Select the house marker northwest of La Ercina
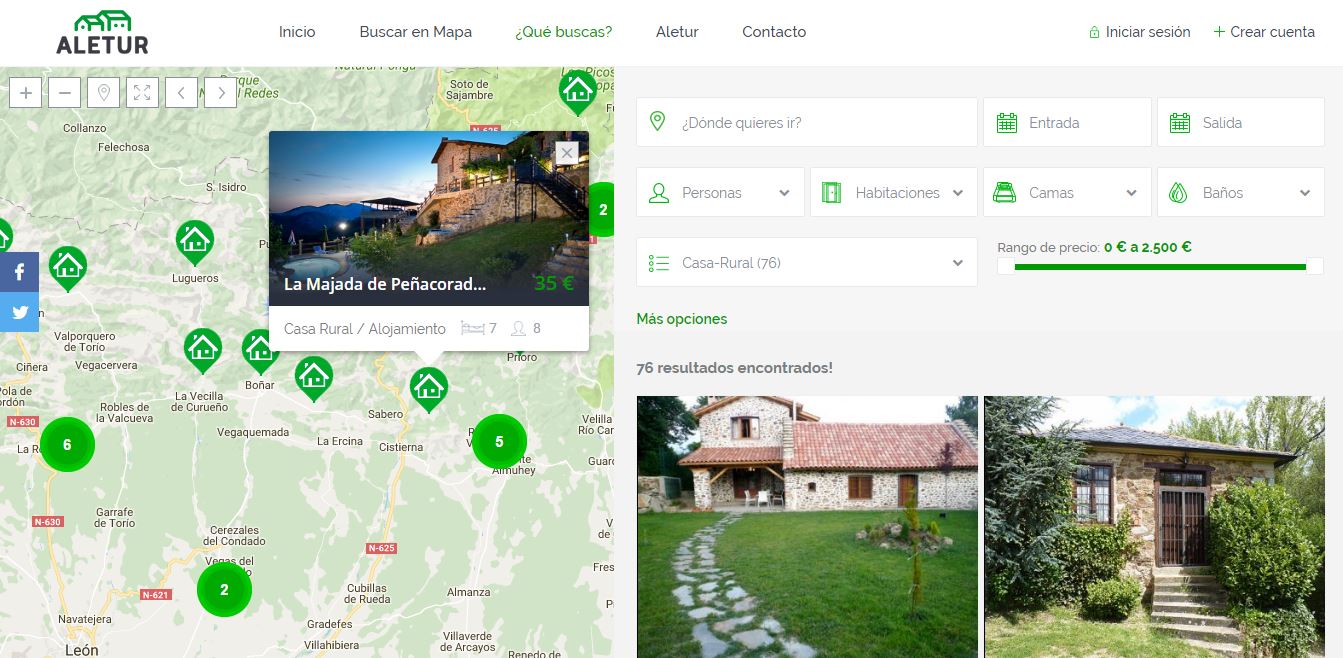1343x658 pixels. tap(314, 378)
